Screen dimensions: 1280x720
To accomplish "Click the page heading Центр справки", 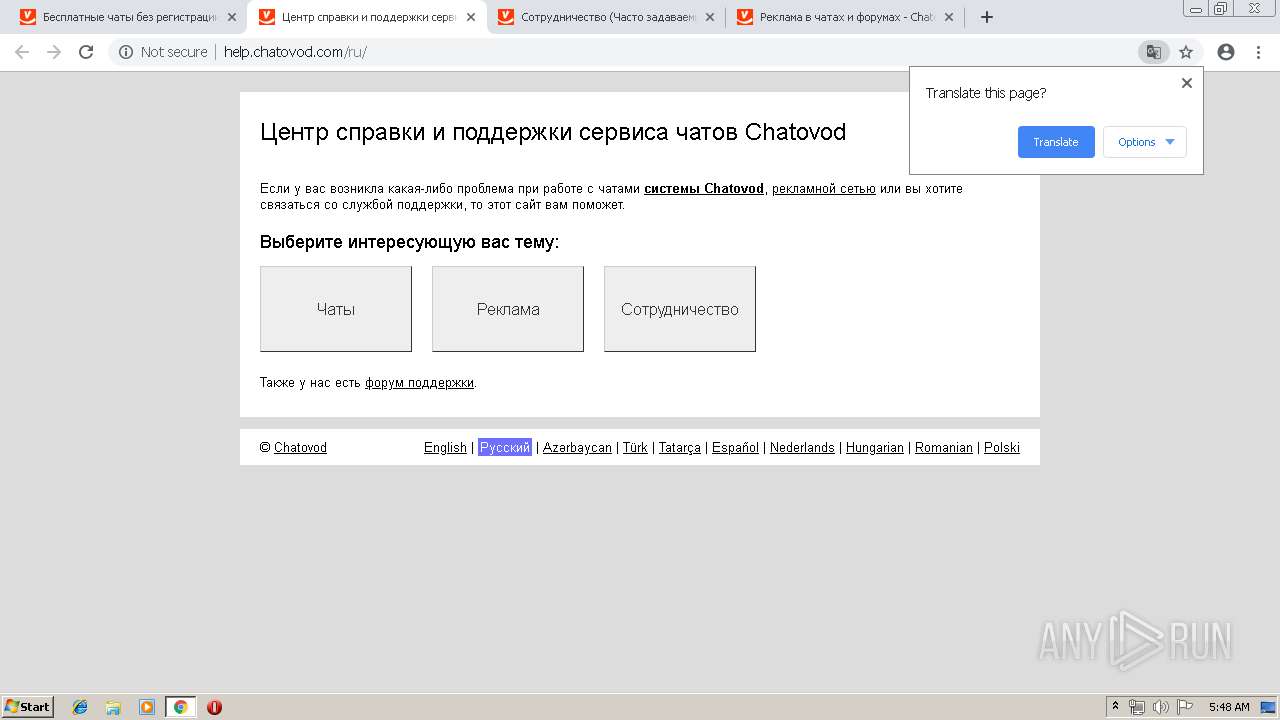I will (x=553, y=132).
